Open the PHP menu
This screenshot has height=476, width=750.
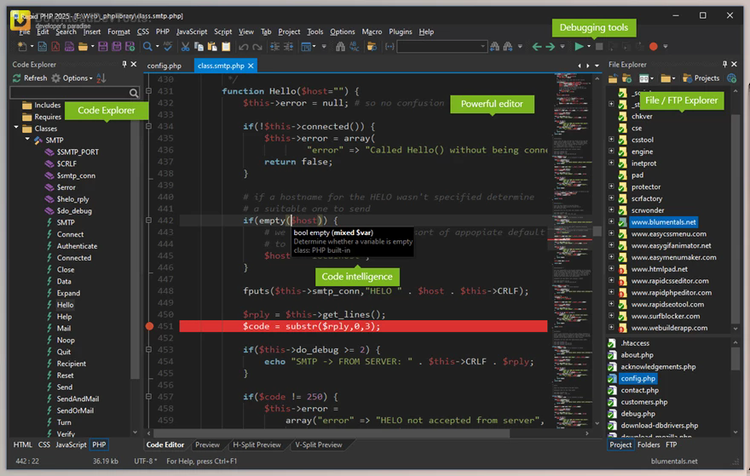click(163, 32)
